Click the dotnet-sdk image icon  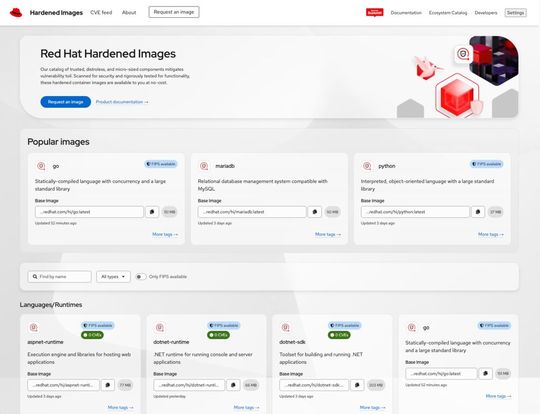[285, 328]
